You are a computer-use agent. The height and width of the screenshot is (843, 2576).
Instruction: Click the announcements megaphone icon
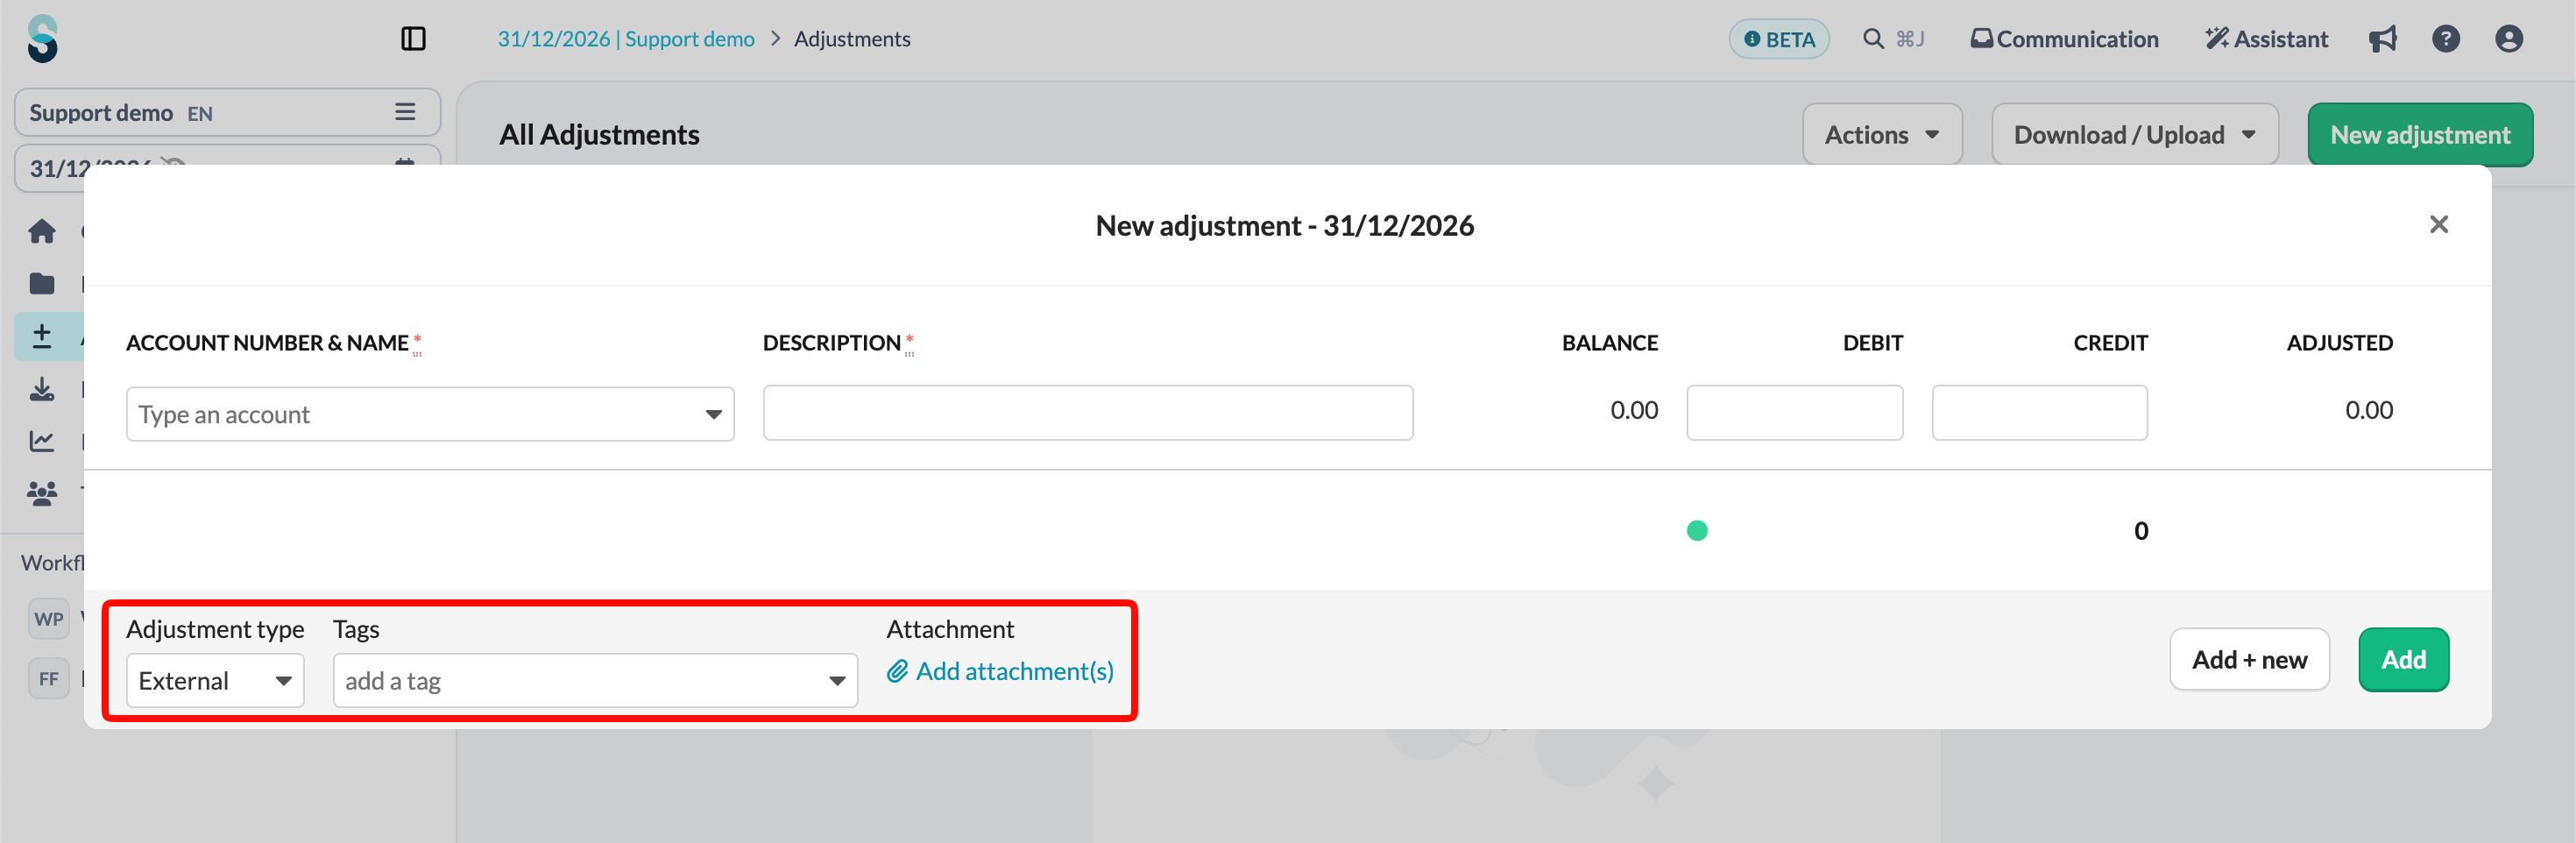point(2382,39)
